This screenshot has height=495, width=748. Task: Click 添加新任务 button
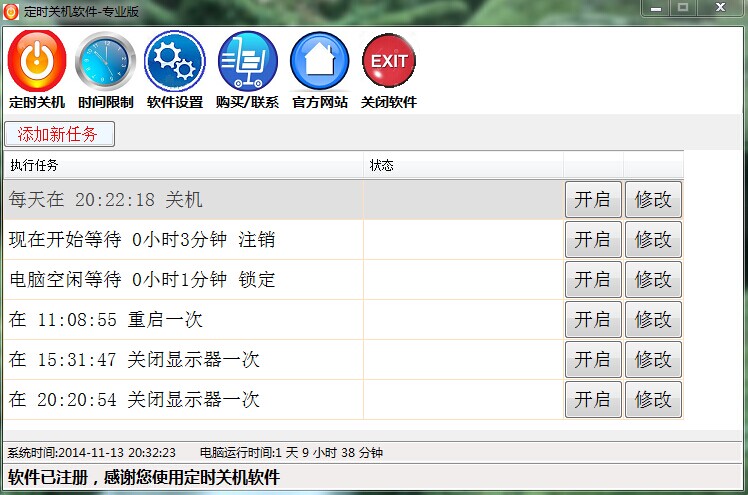coord(60,134)
